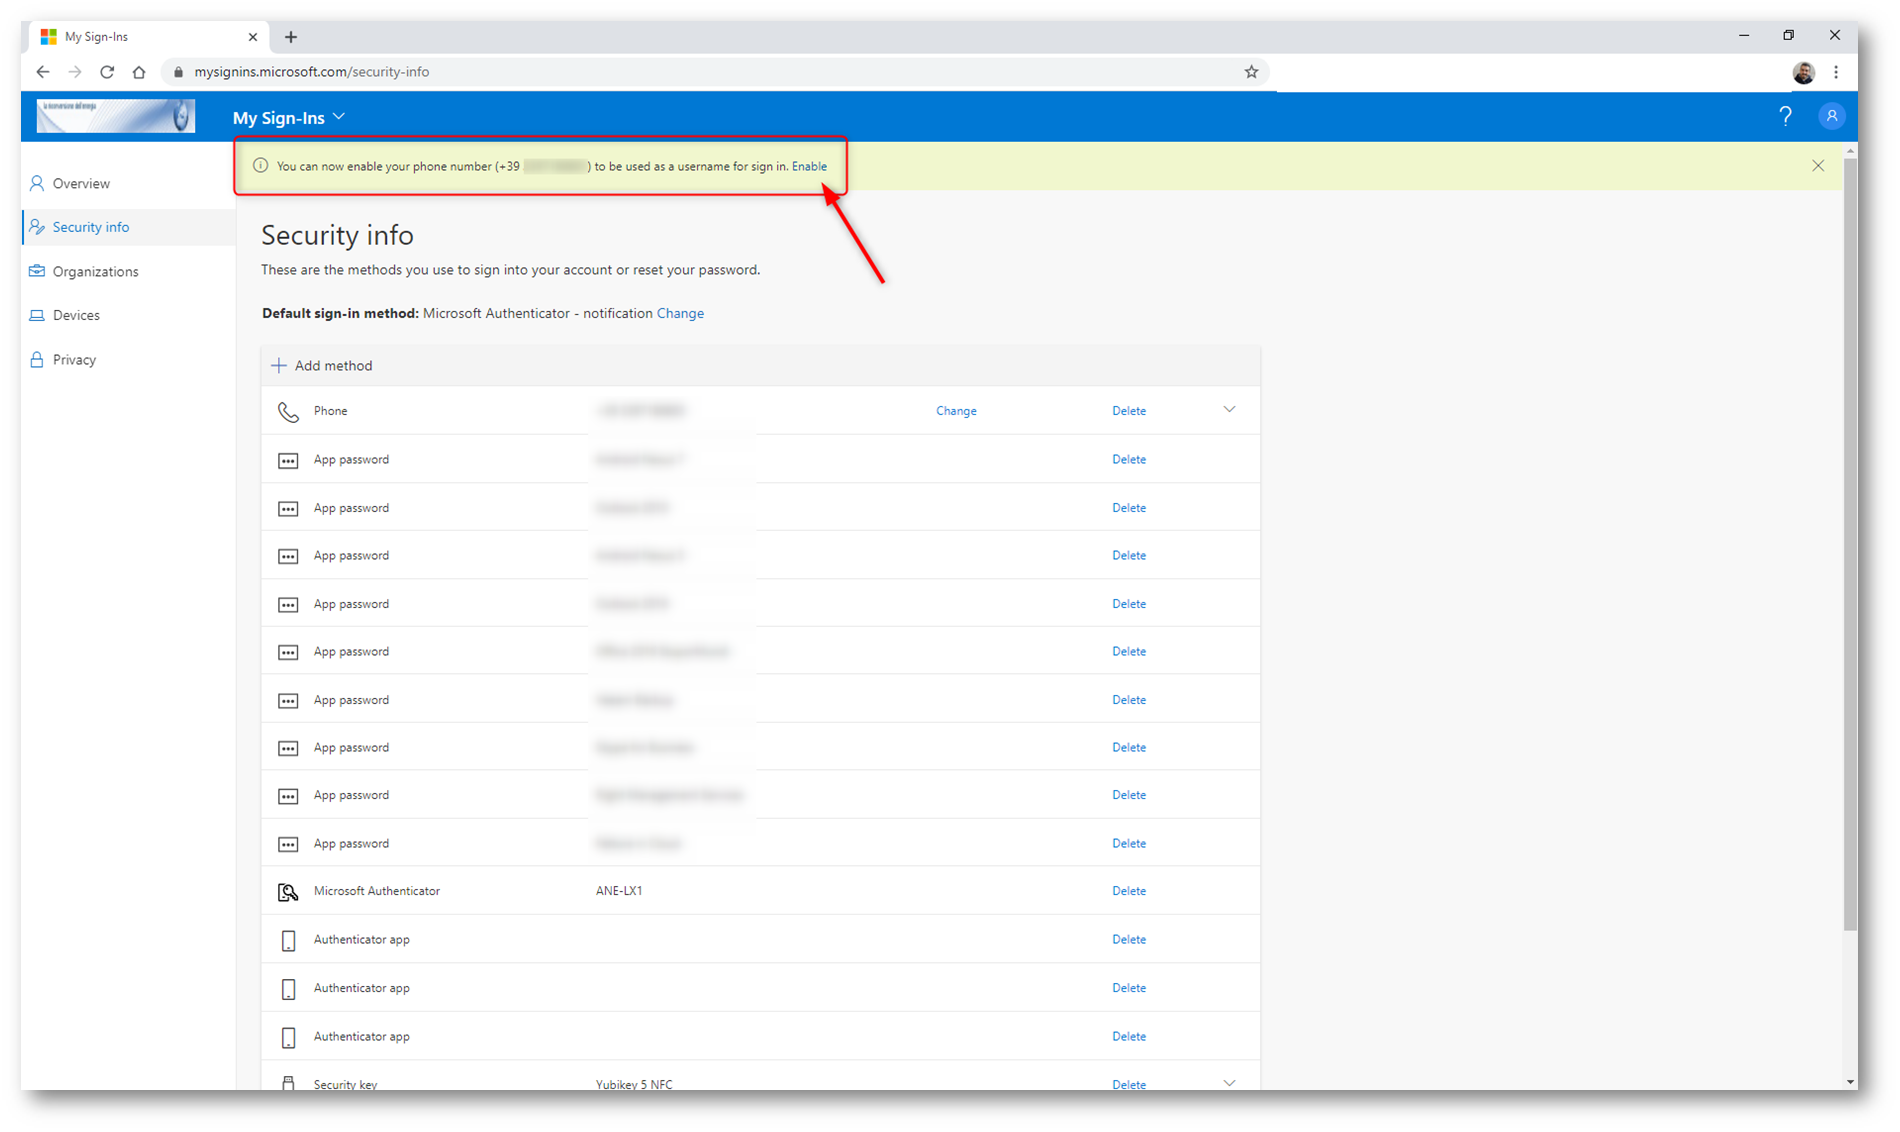Click the site lock icon in address bar
1900x1132 pixels.
(178, 72)
